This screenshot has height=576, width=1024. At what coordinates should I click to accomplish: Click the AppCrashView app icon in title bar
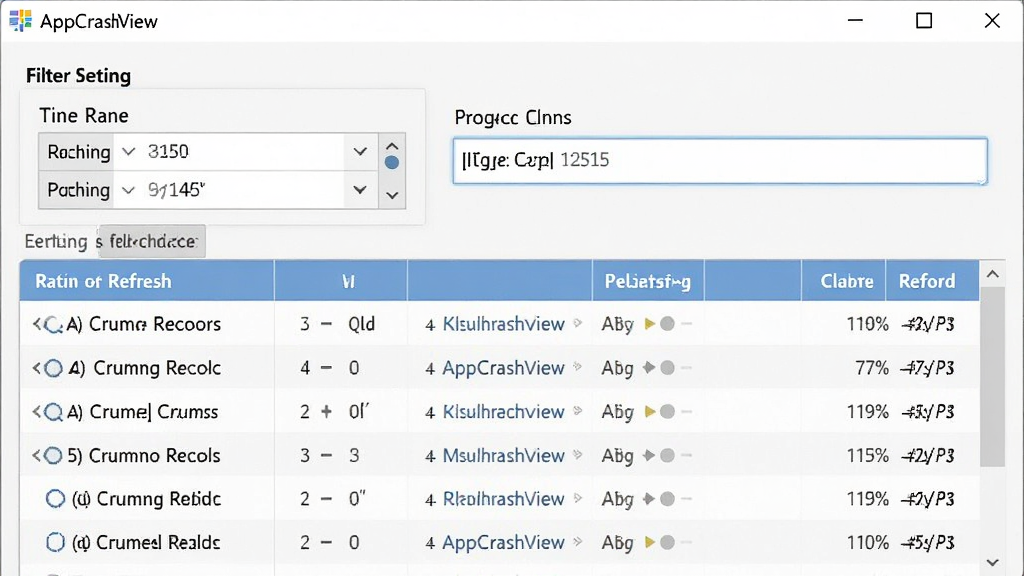[x=20, y=21]
